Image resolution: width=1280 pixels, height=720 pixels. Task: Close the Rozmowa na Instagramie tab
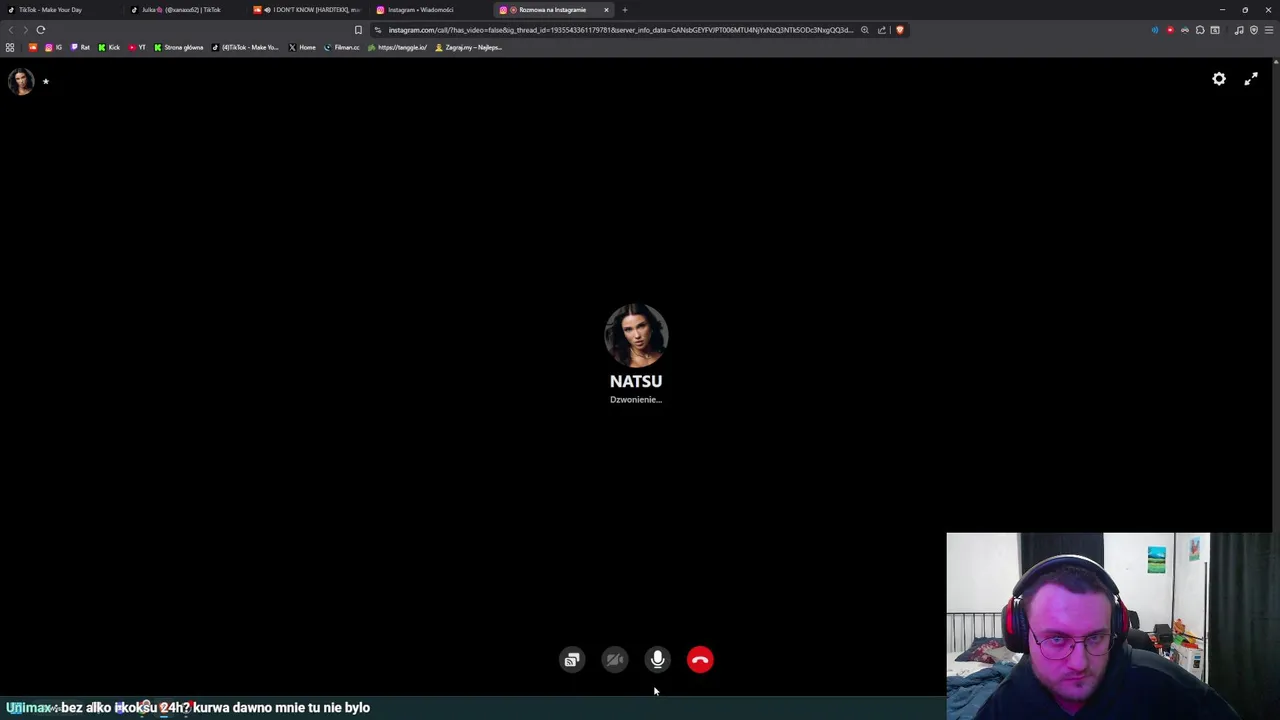pos(606,10)
